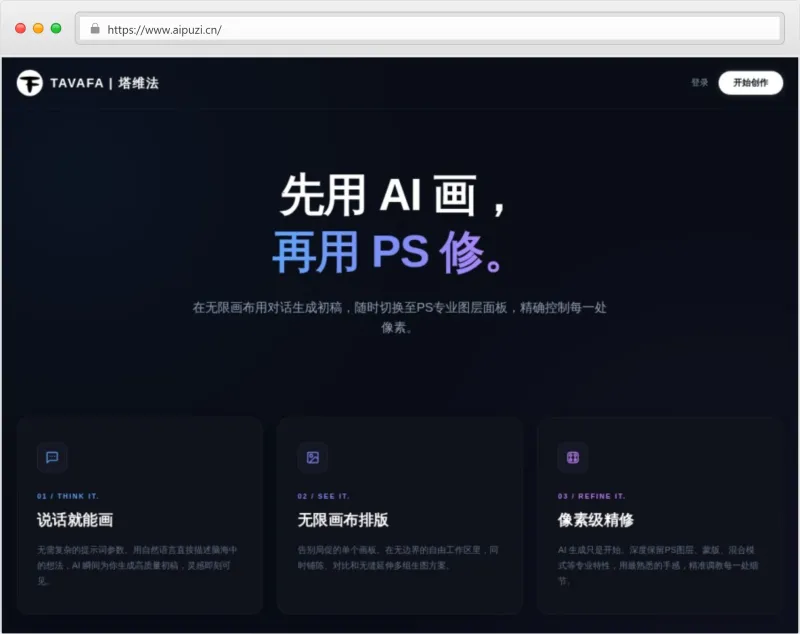800x634 pixels.
Task: Click the image icon in See It card
Action: (313, 457)
